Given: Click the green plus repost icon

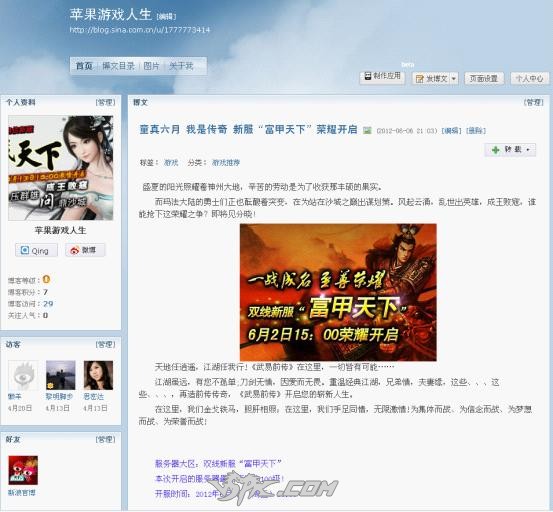Looking at the screenshot, I should [x=495, y=150].
